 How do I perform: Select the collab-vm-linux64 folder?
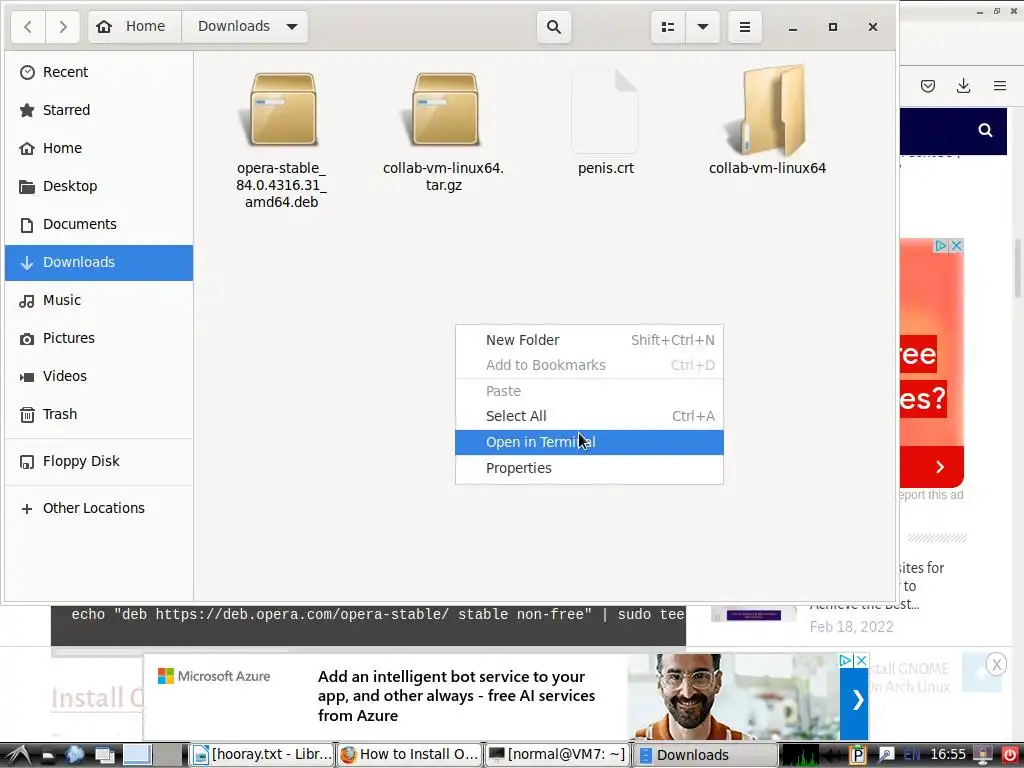click(767, 121)
